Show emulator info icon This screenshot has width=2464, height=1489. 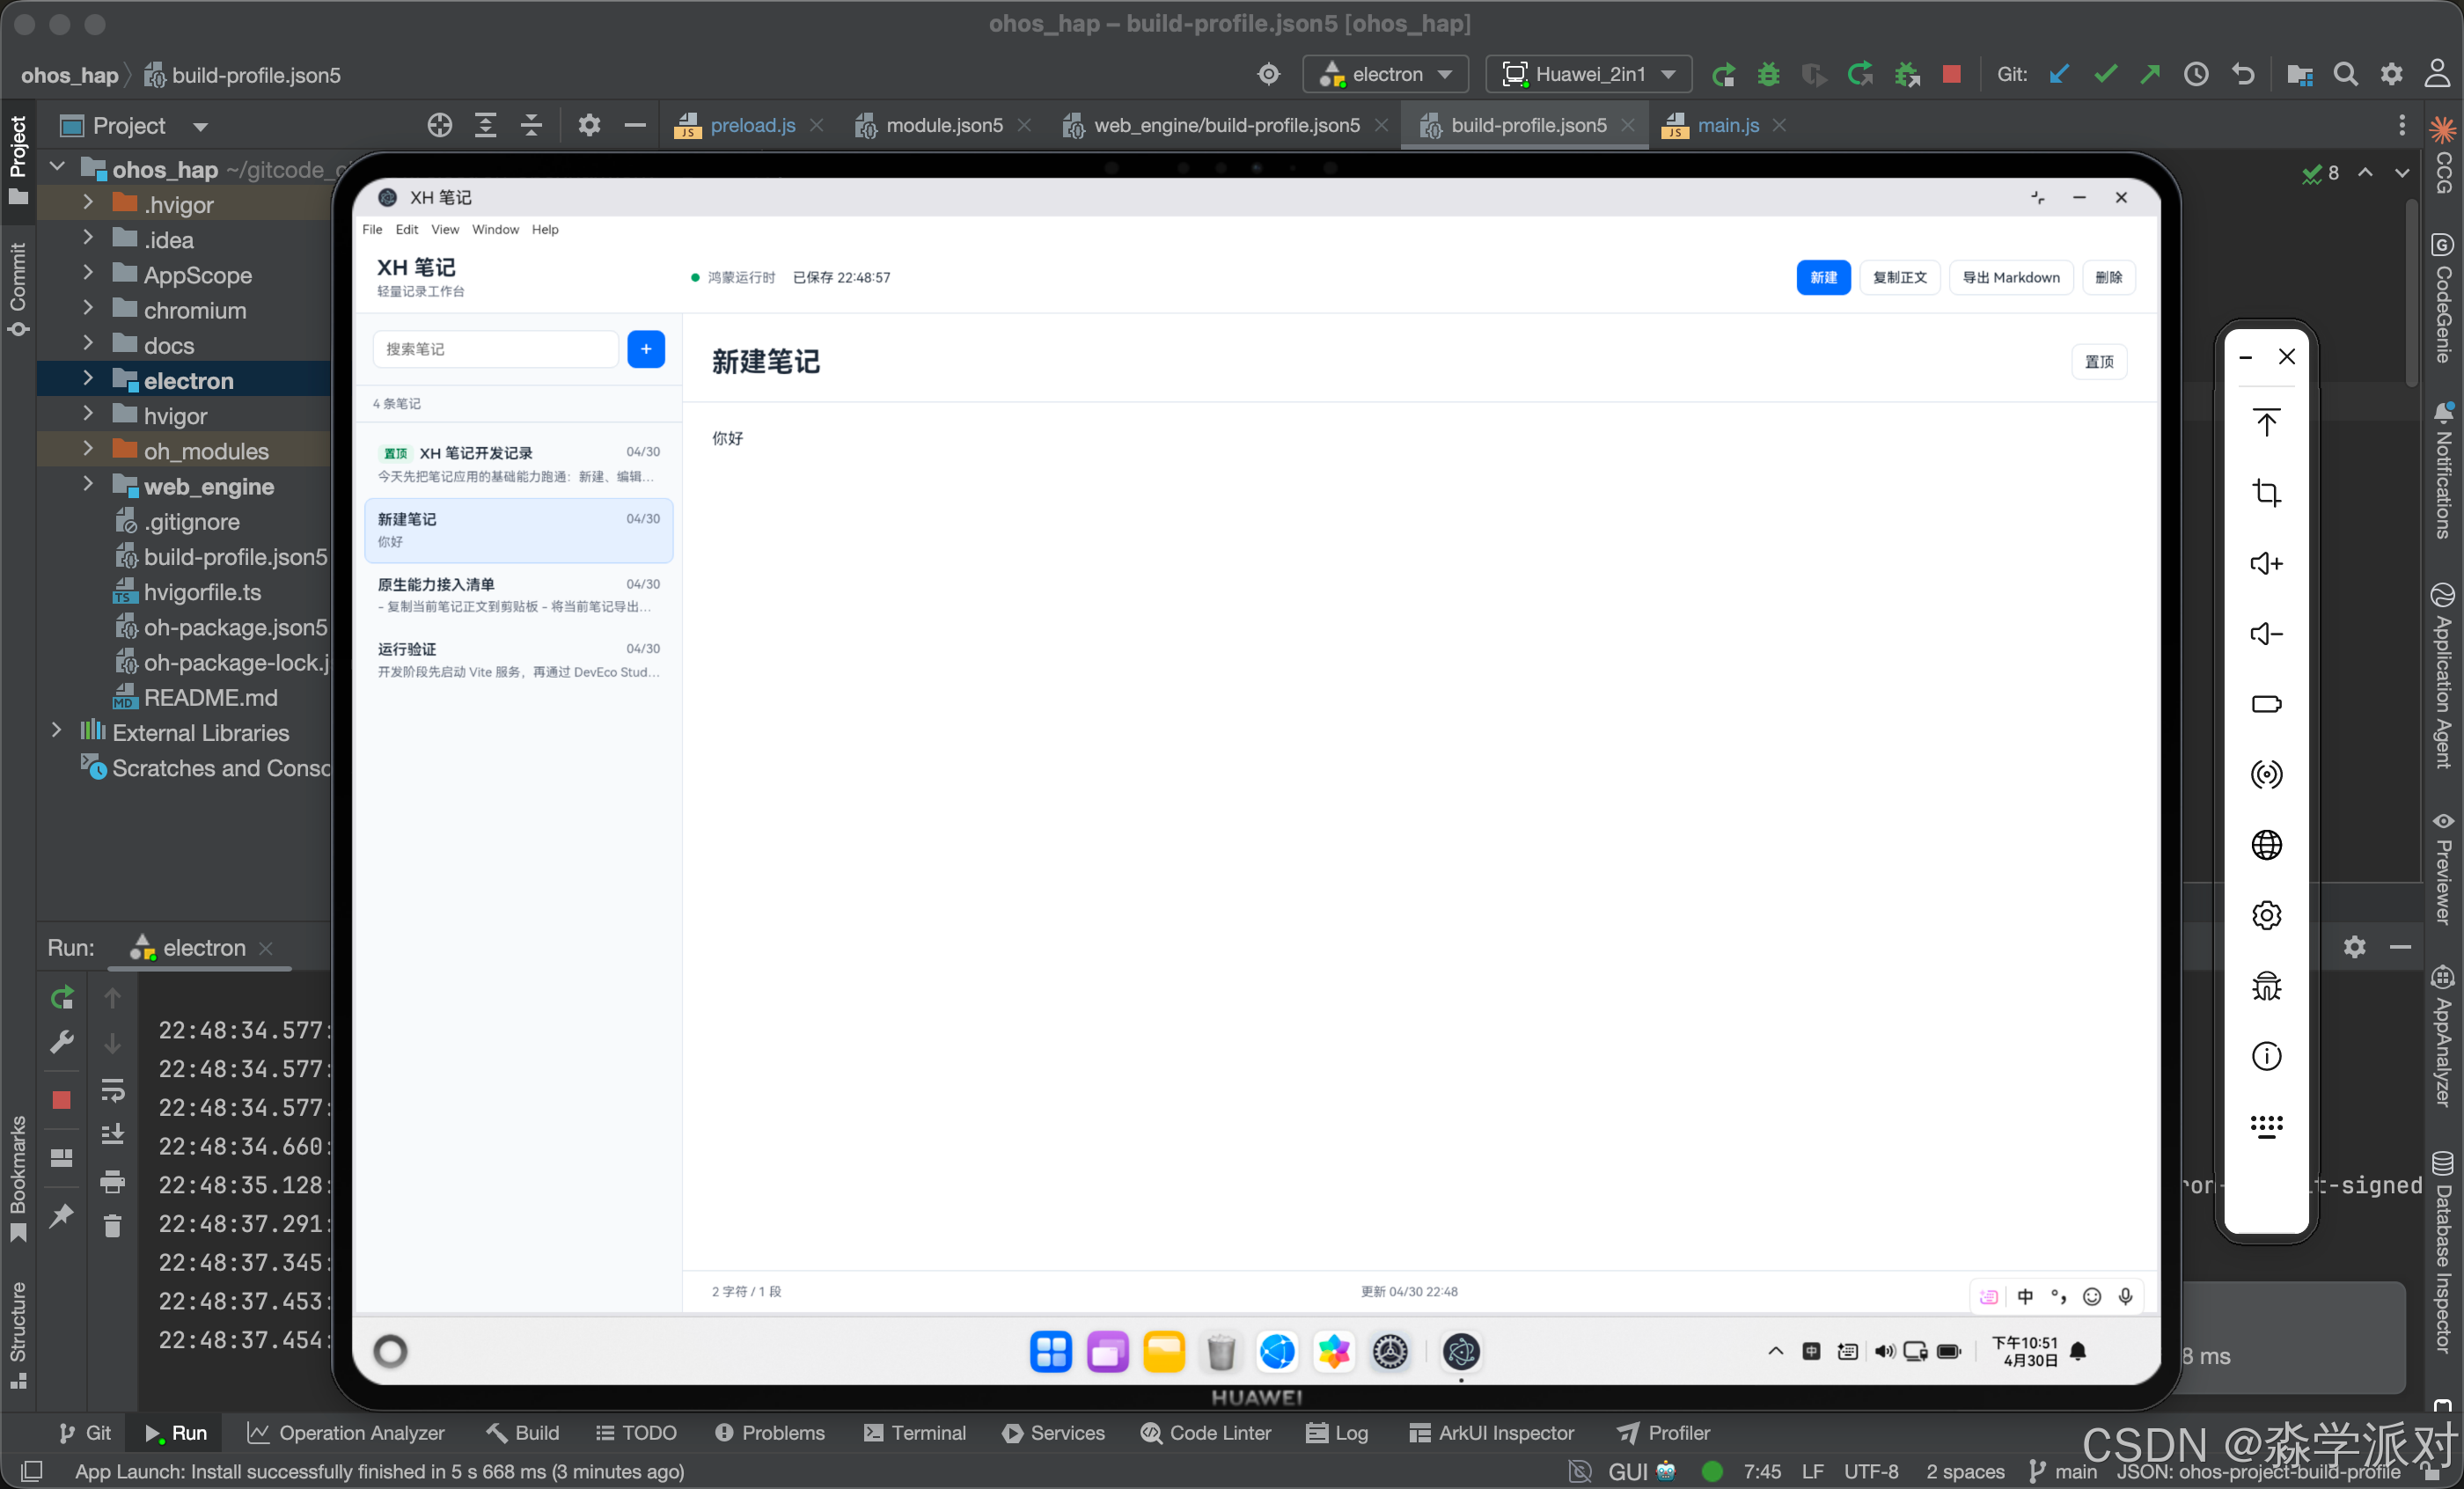pos(2266,1056)
